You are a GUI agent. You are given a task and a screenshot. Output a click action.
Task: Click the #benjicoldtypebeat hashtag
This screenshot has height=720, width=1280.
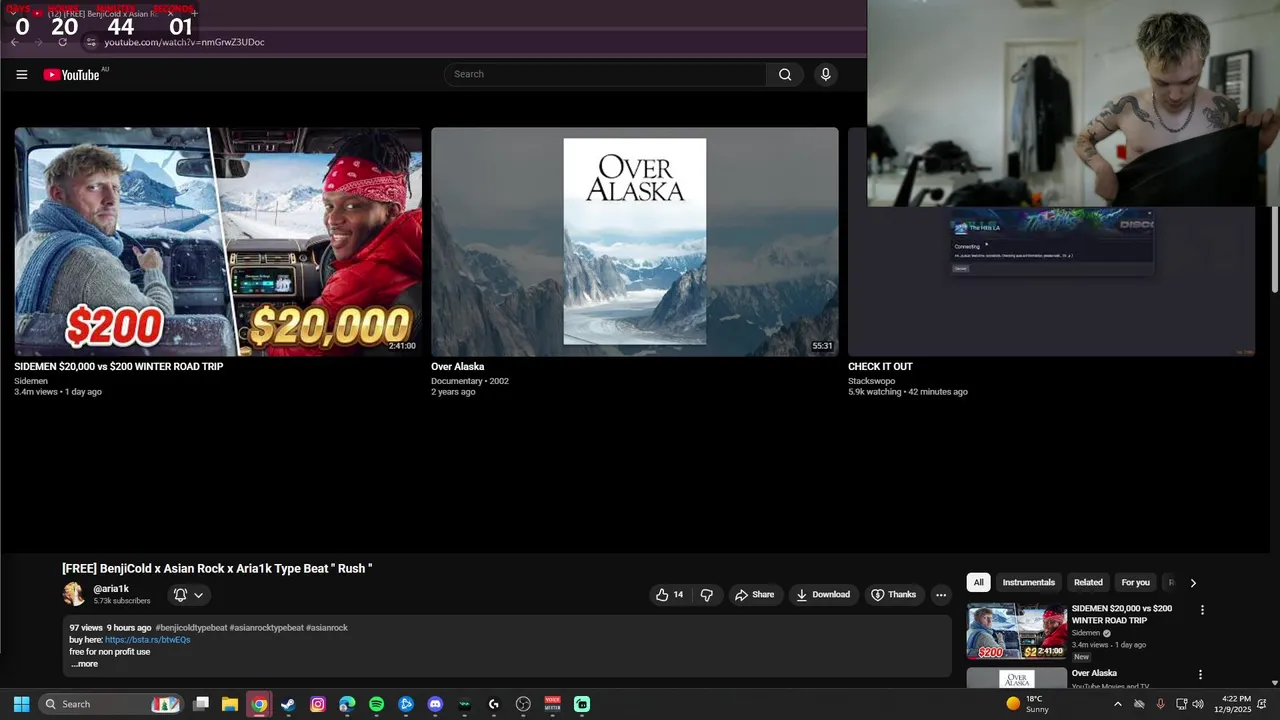[191, 628]
